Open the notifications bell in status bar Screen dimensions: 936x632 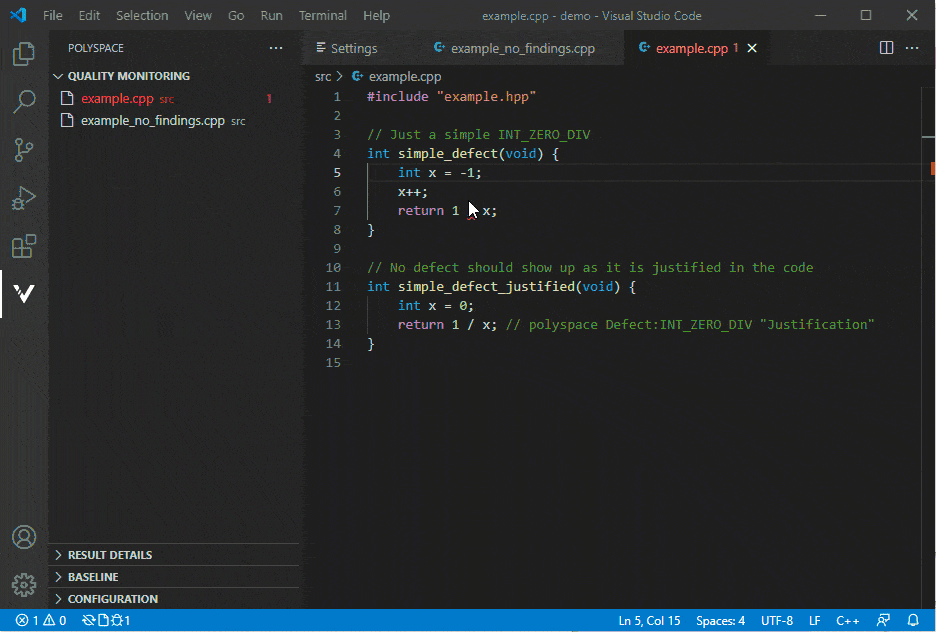[x=913, y=621]
